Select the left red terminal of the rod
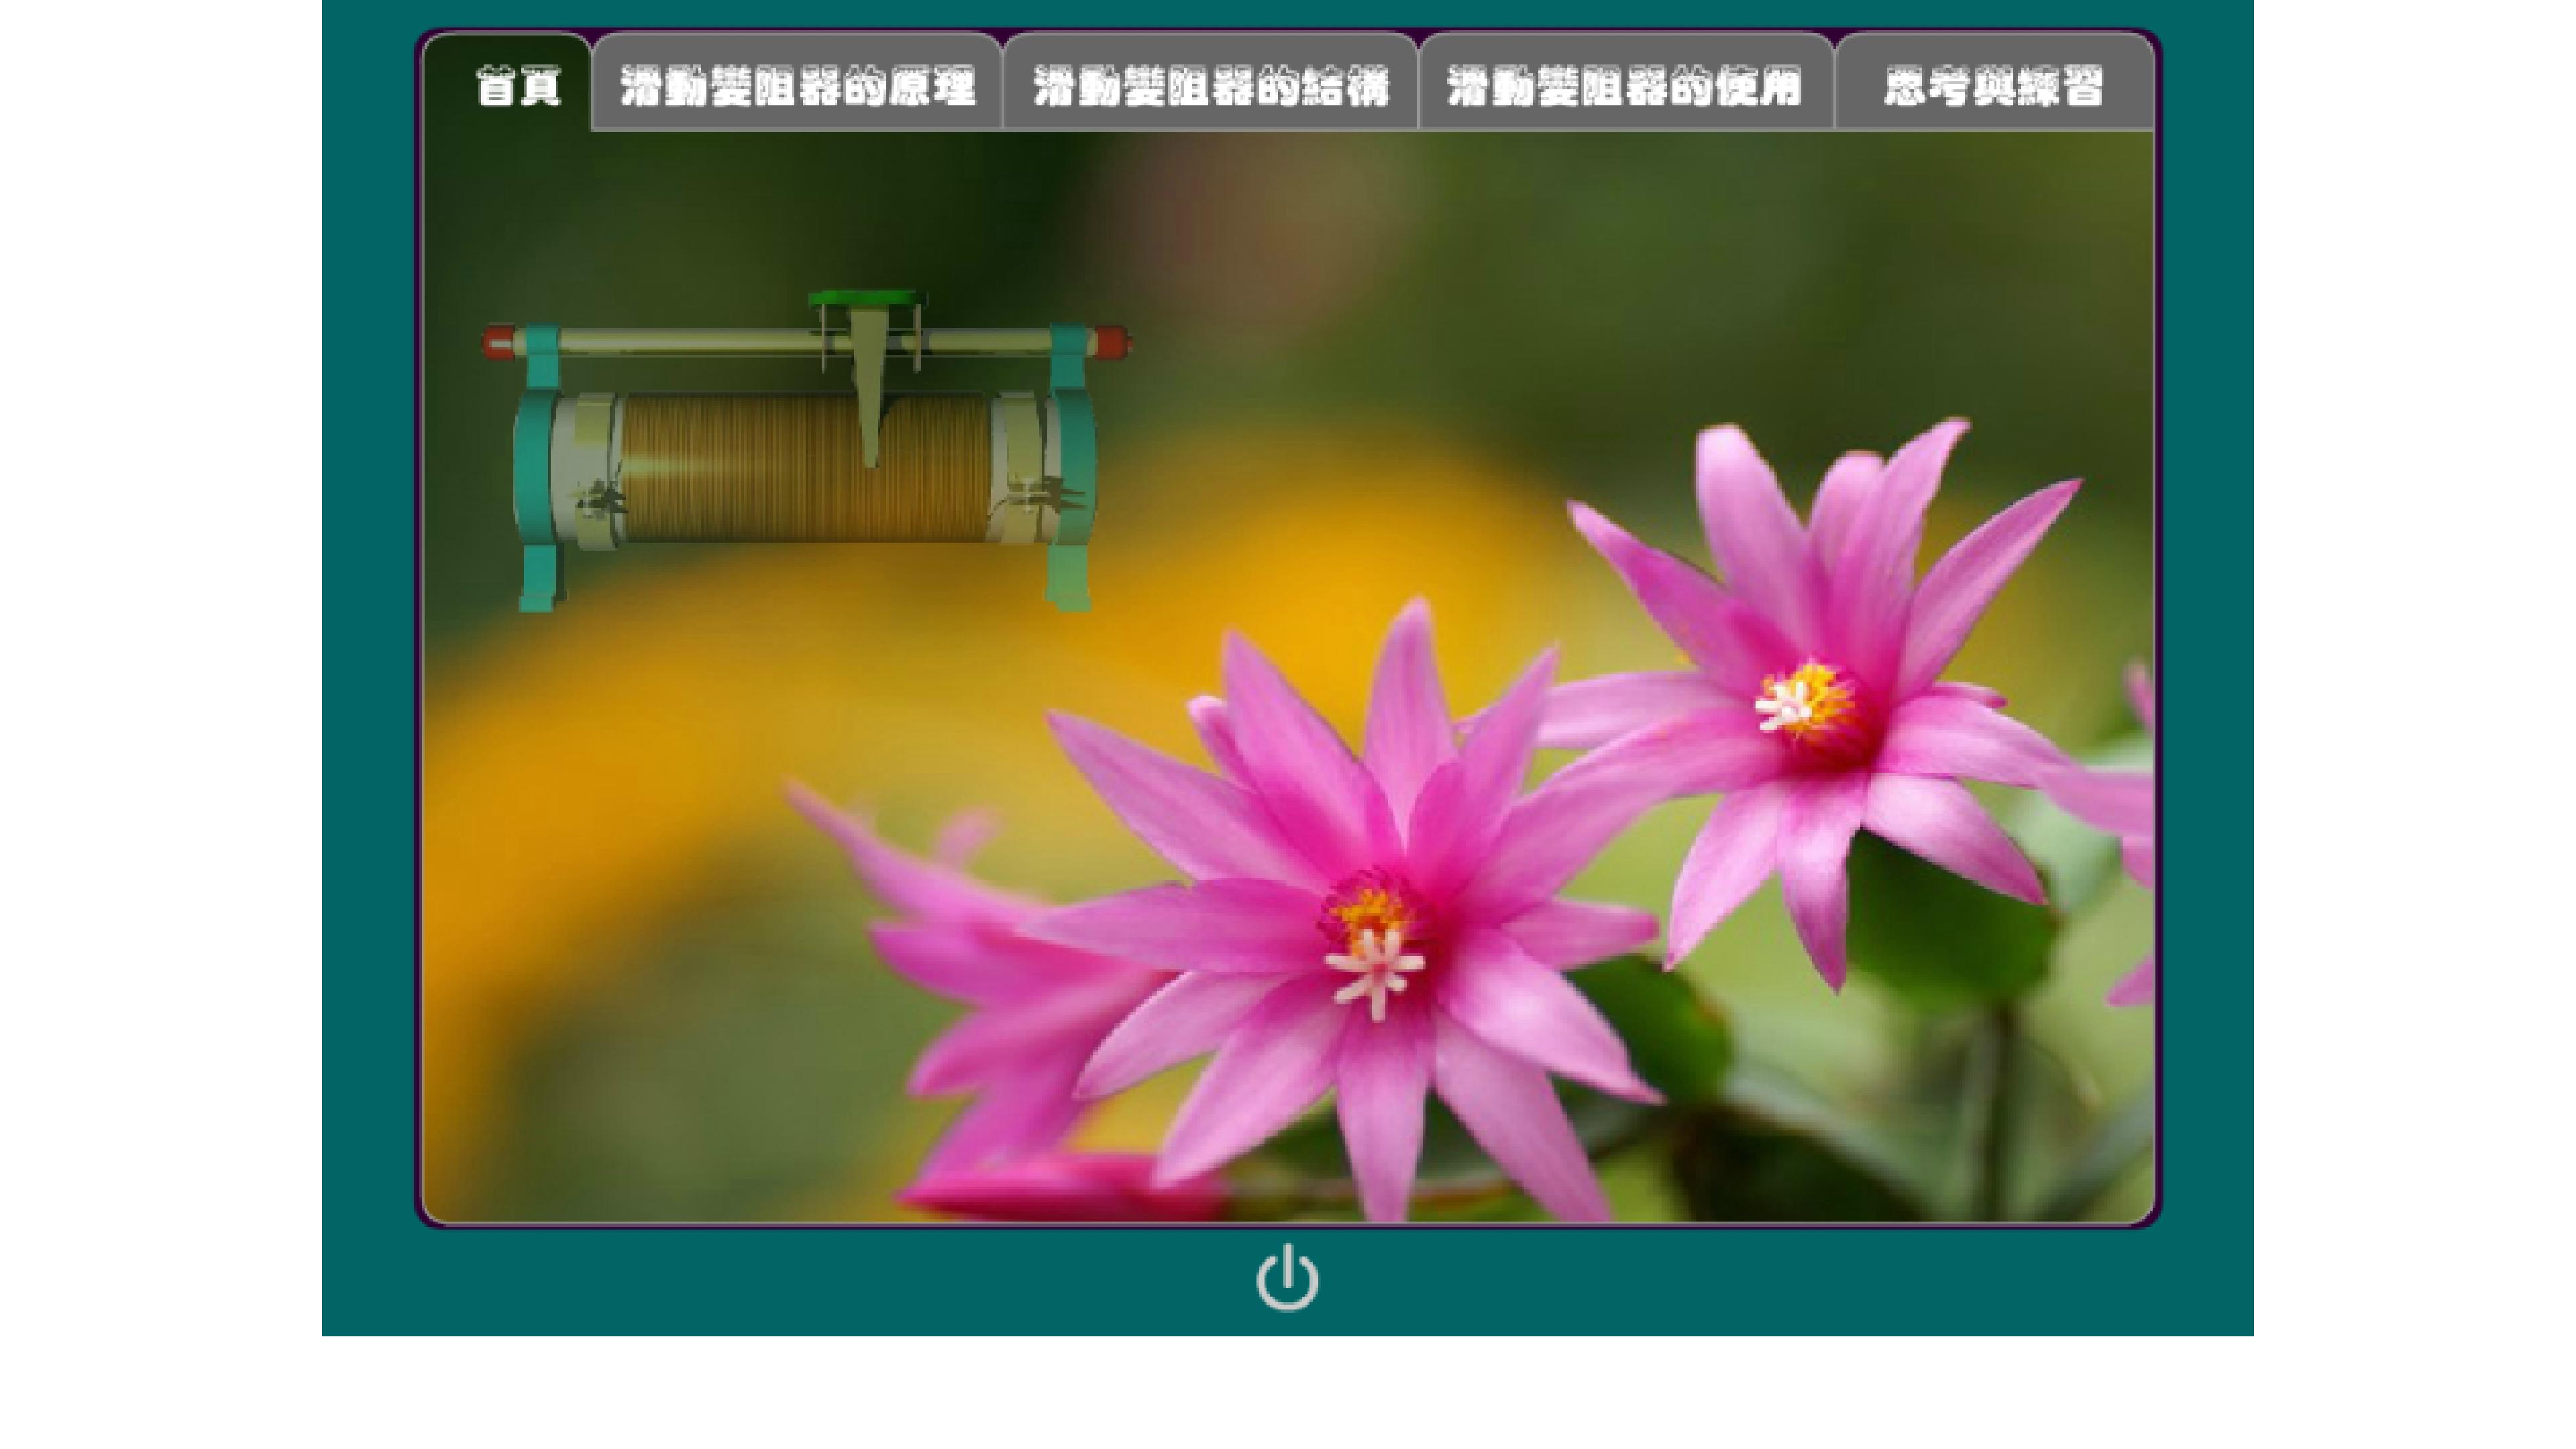 (x=499, y=342)
